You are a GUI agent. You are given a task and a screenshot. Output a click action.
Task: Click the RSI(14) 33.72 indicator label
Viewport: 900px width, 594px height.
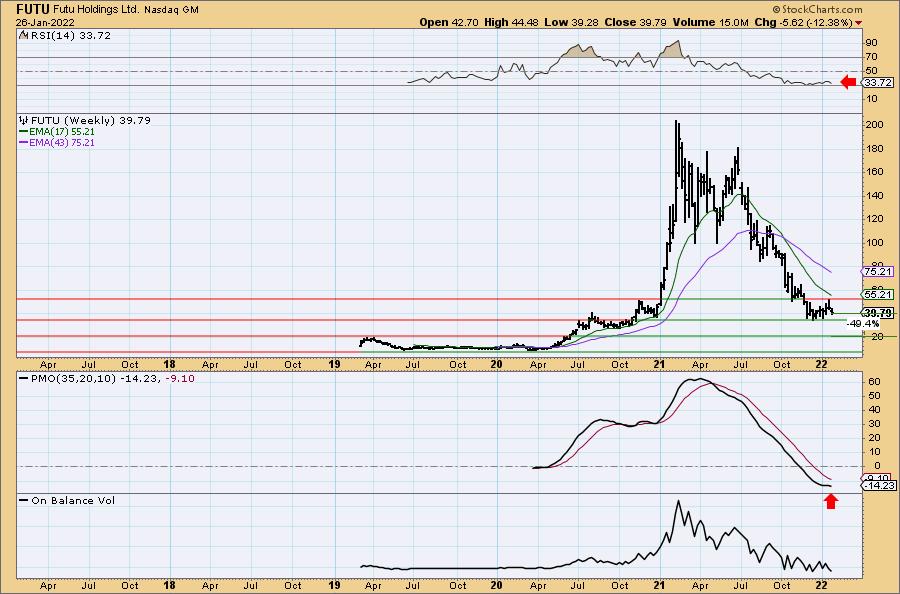pyautogui.click(x=71, y=35)
